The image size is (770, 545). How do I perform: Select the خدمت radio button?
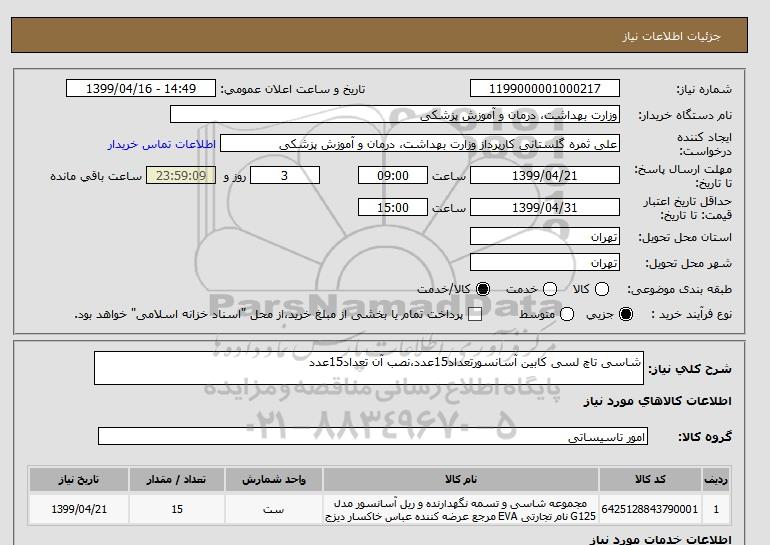[x=550, y=289]
